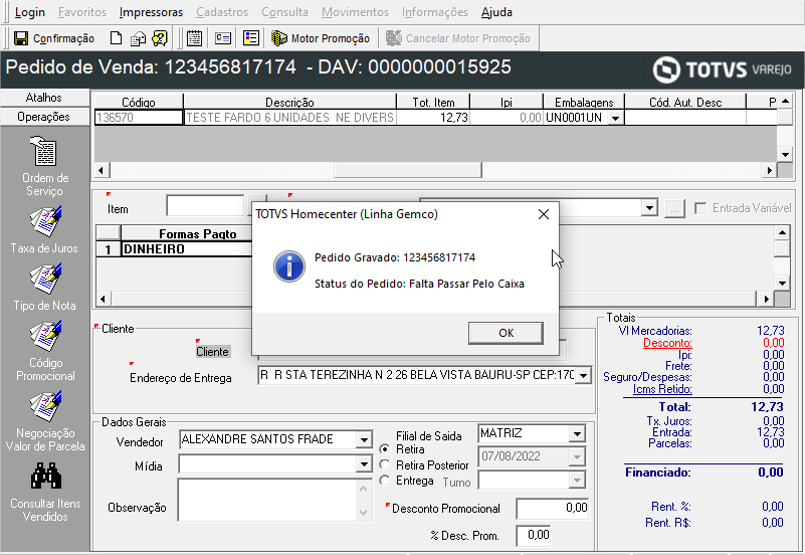
Task: Click the Desconto Promocional field
Action: tap(552, 508)
